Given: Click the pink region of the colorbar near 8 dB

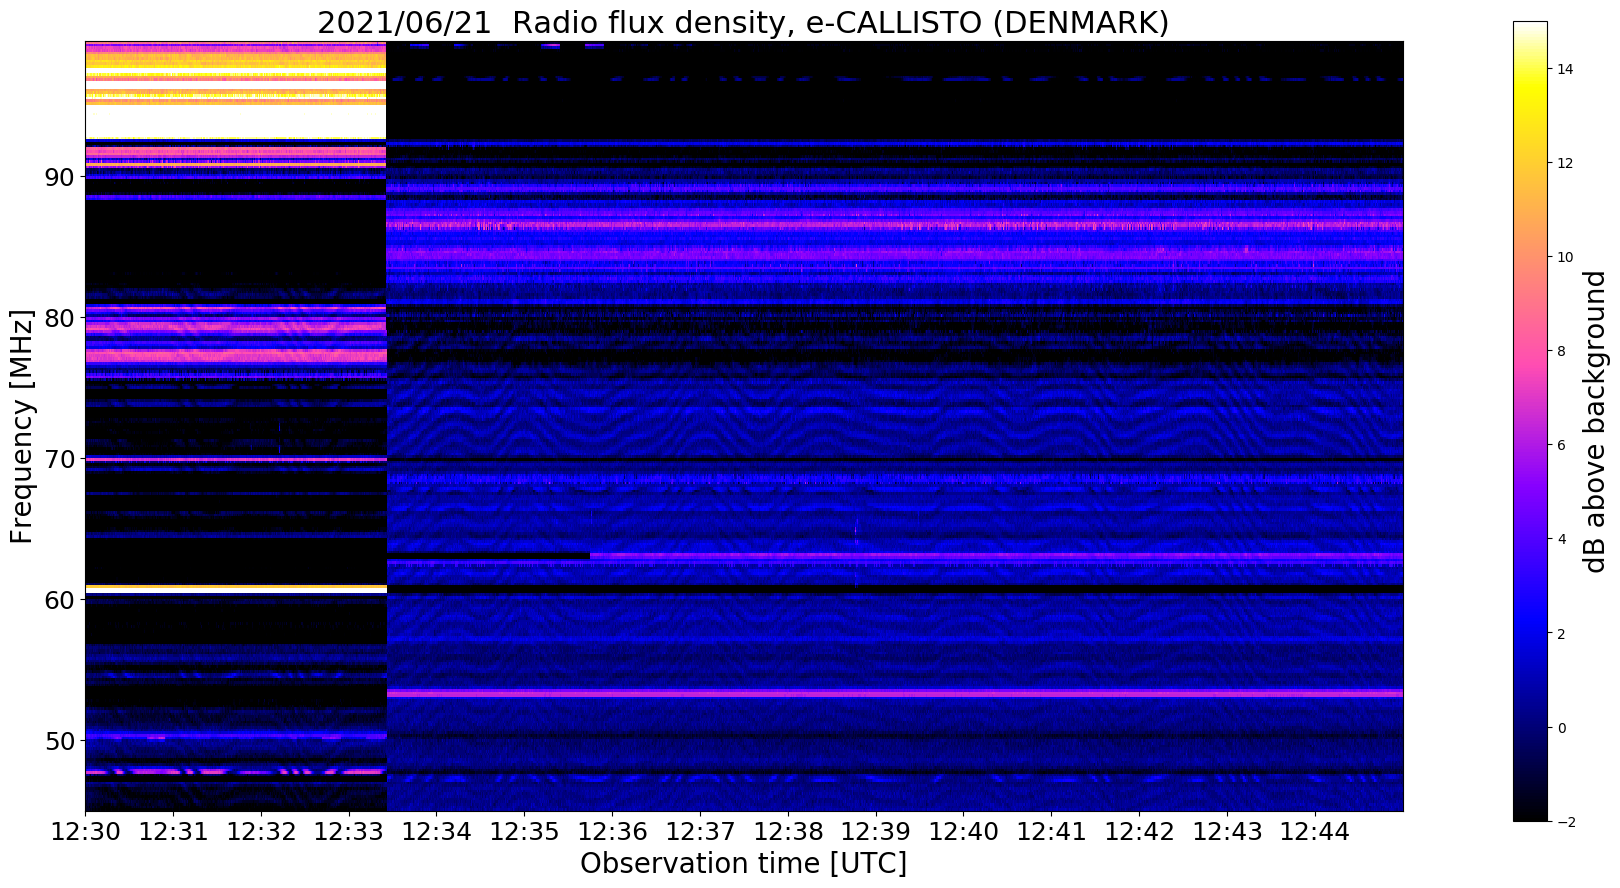Looking at the screenshot, I should [x=1530, y=351].
